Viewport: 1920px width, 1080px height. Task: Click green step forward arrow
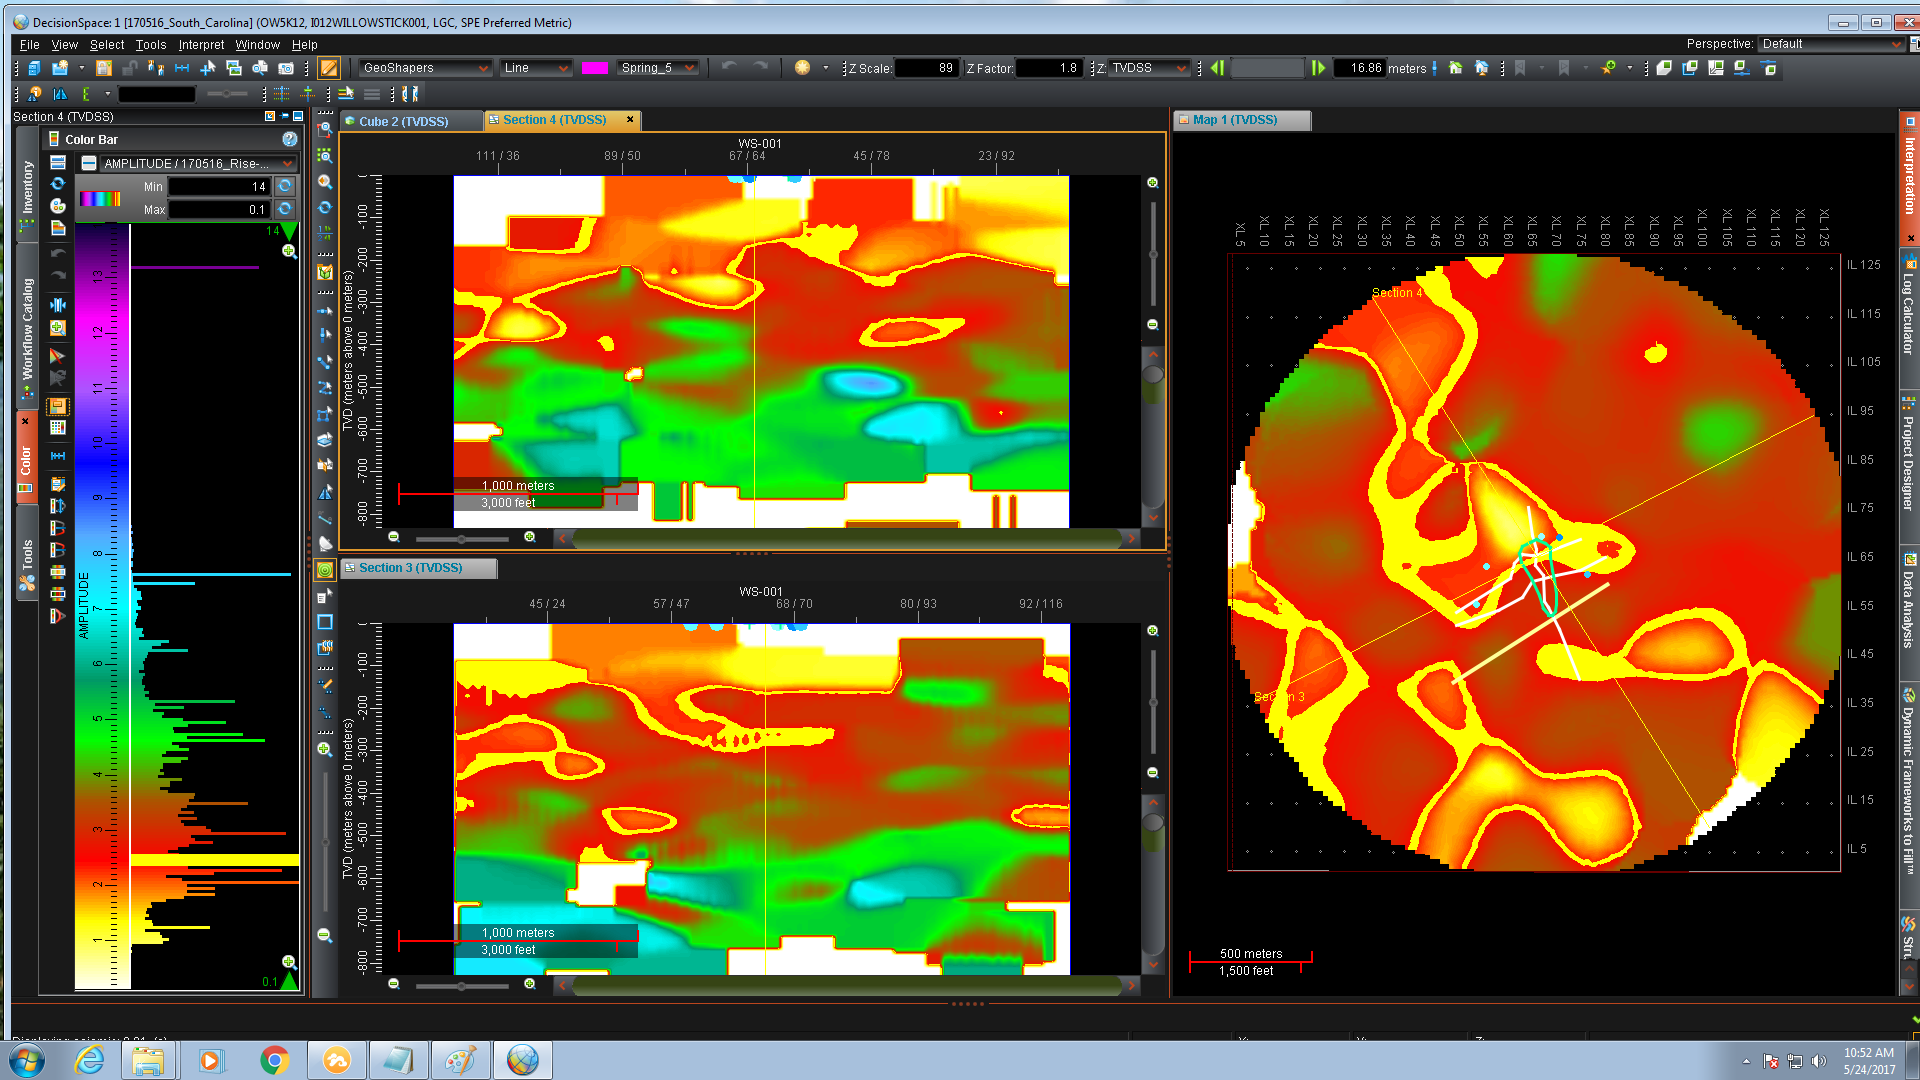click(1318, 68)
